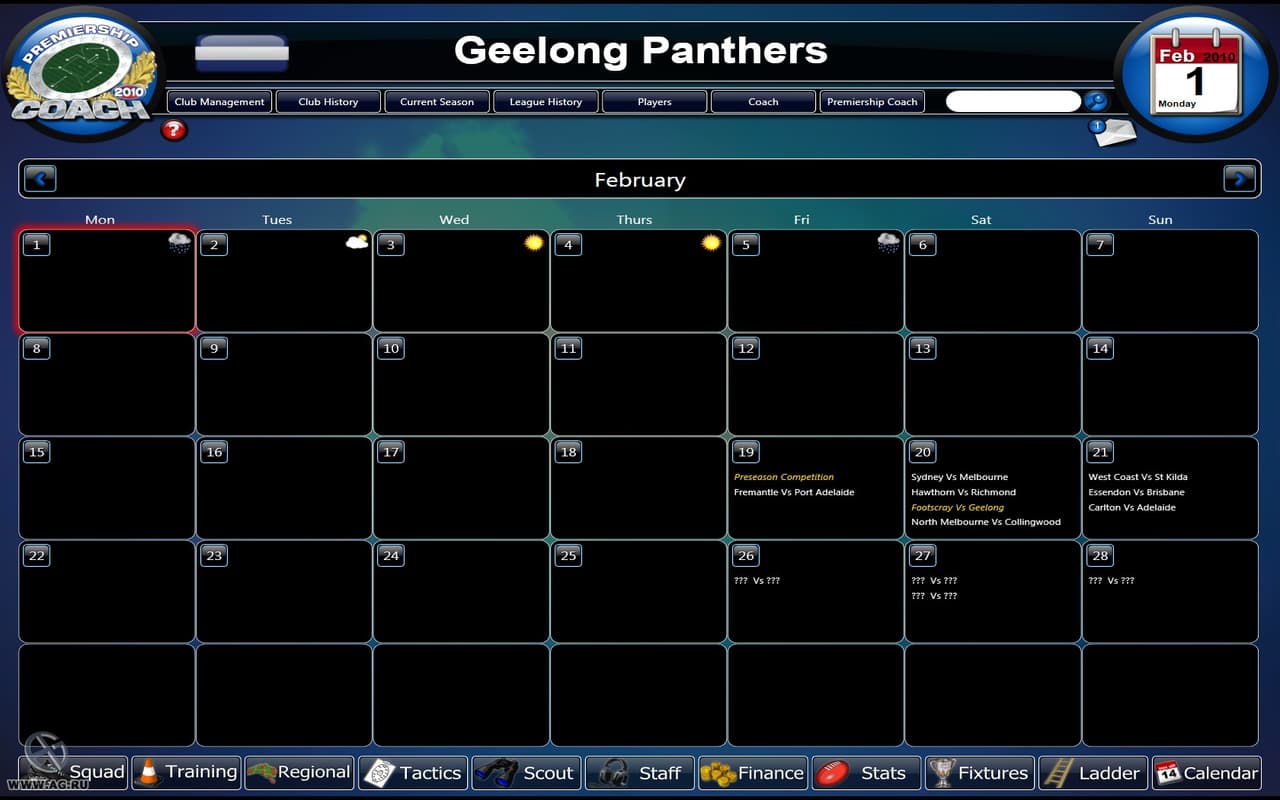
Task: Click the sunny weather icon on day 3
Action: (x=534, y=243)
